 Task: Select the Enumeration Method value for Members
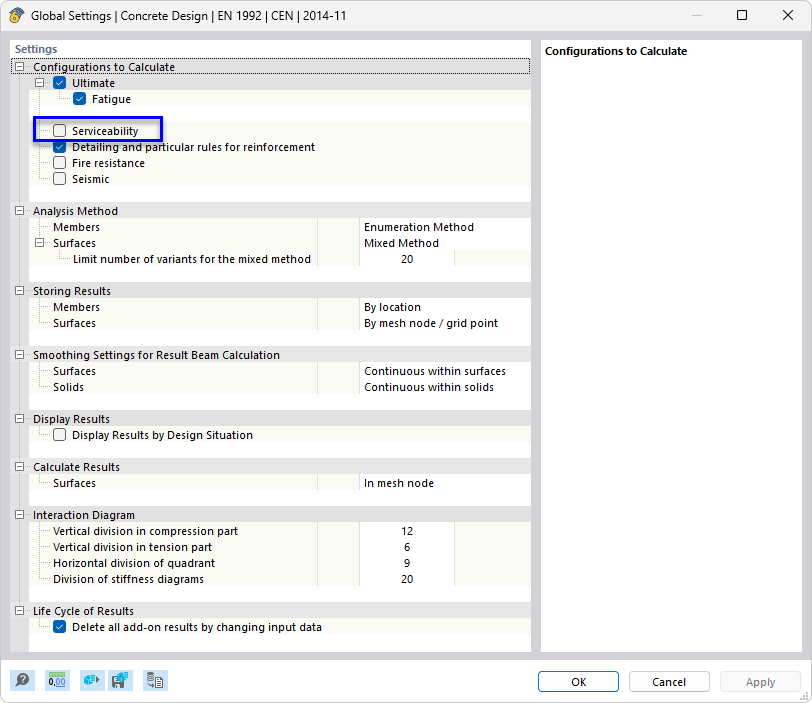417,227
